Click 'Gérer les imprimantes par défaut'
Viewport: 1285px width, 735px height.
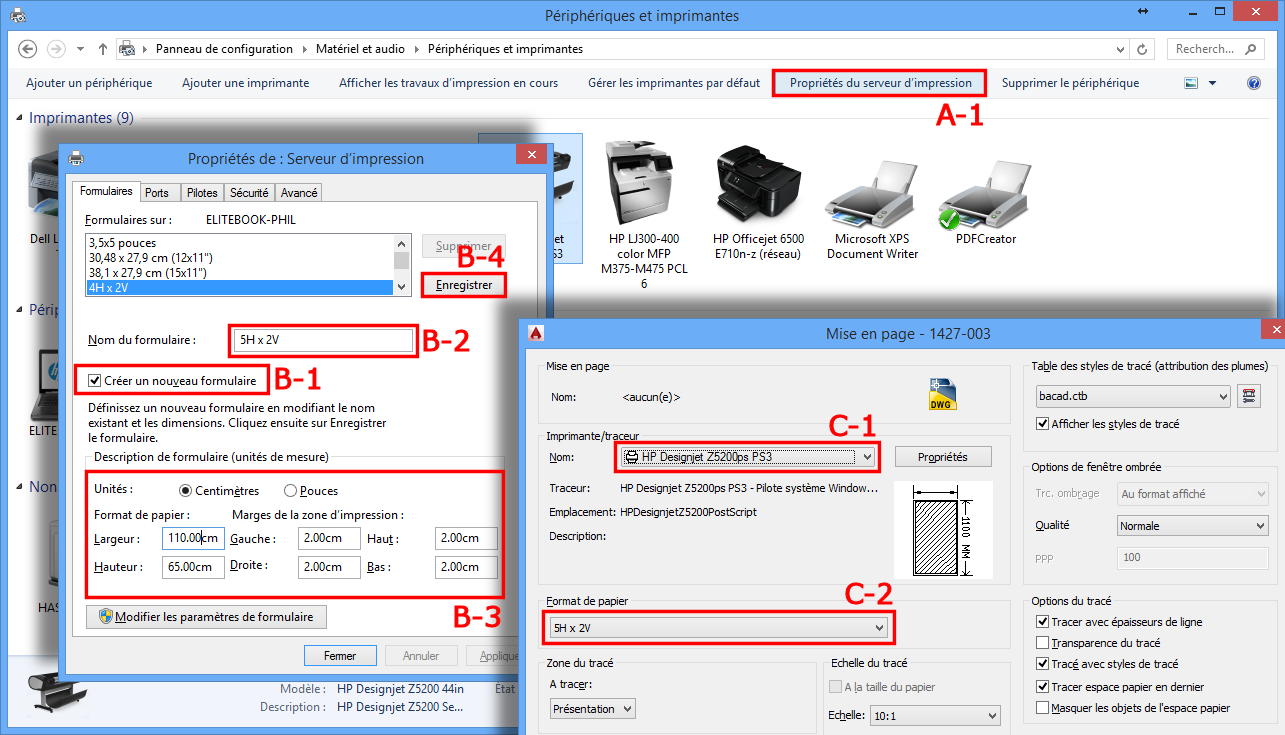674,83
